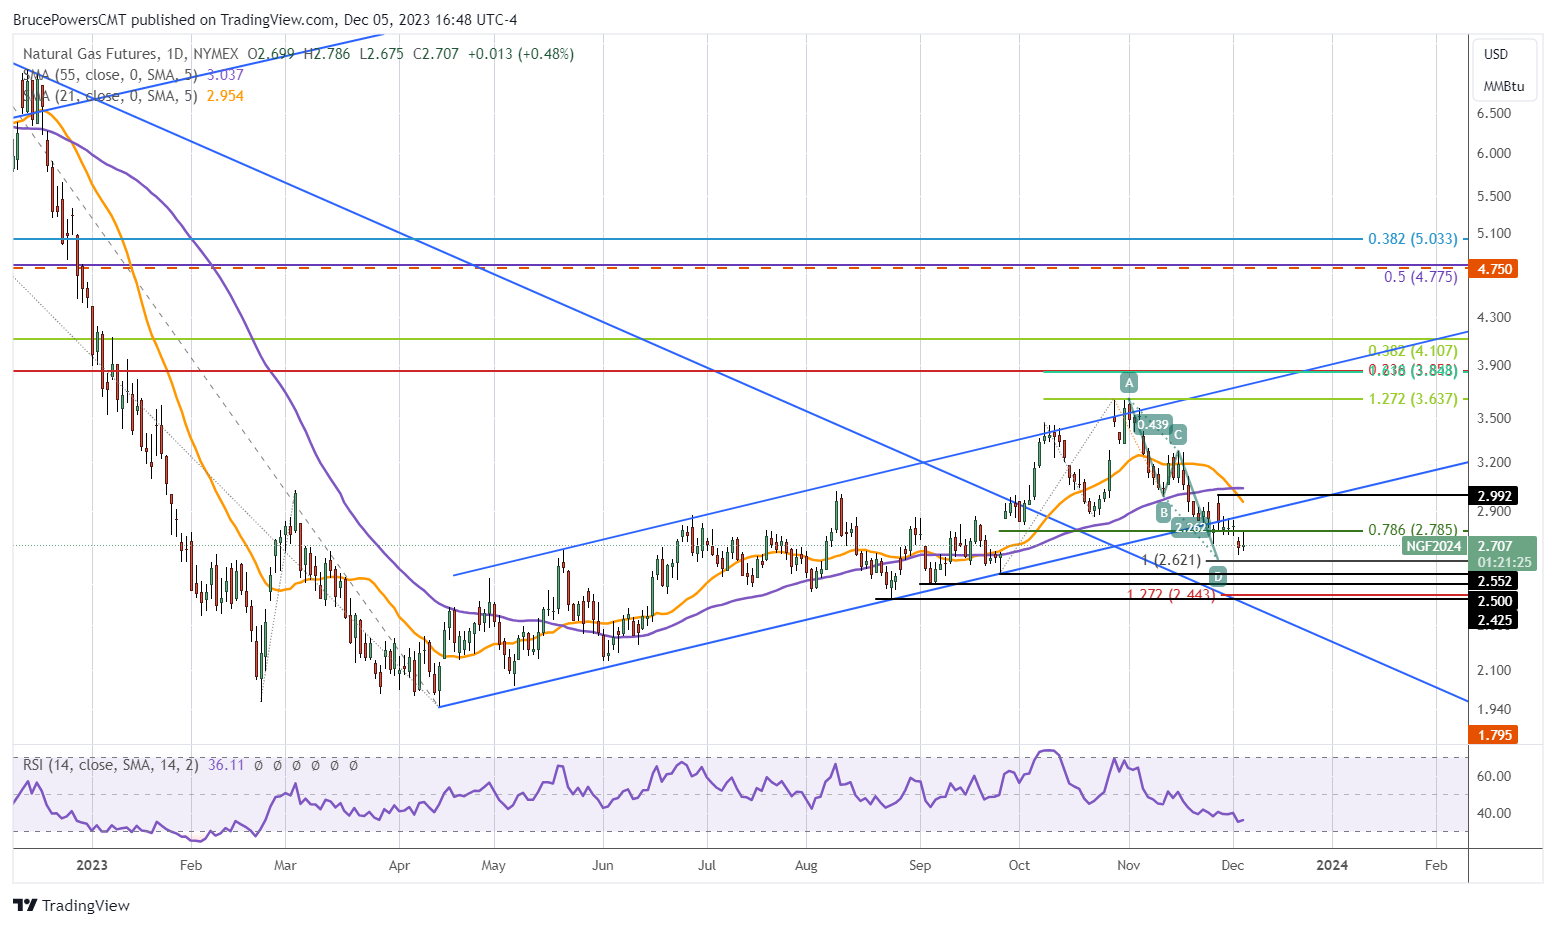Click the MMBtu unit label
This screenshot has width=1556, height=927.
click(x=1504, y=86)
